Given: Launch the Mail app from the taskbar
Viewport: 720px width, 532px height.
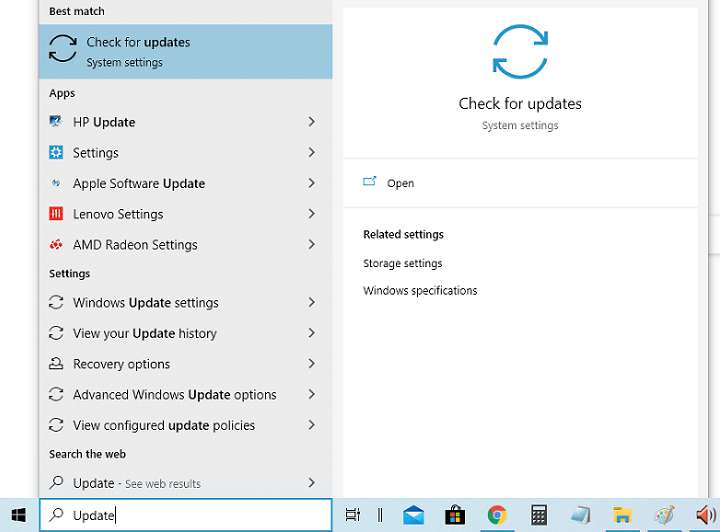Looking at the screenshot, I should pos(413,515).
